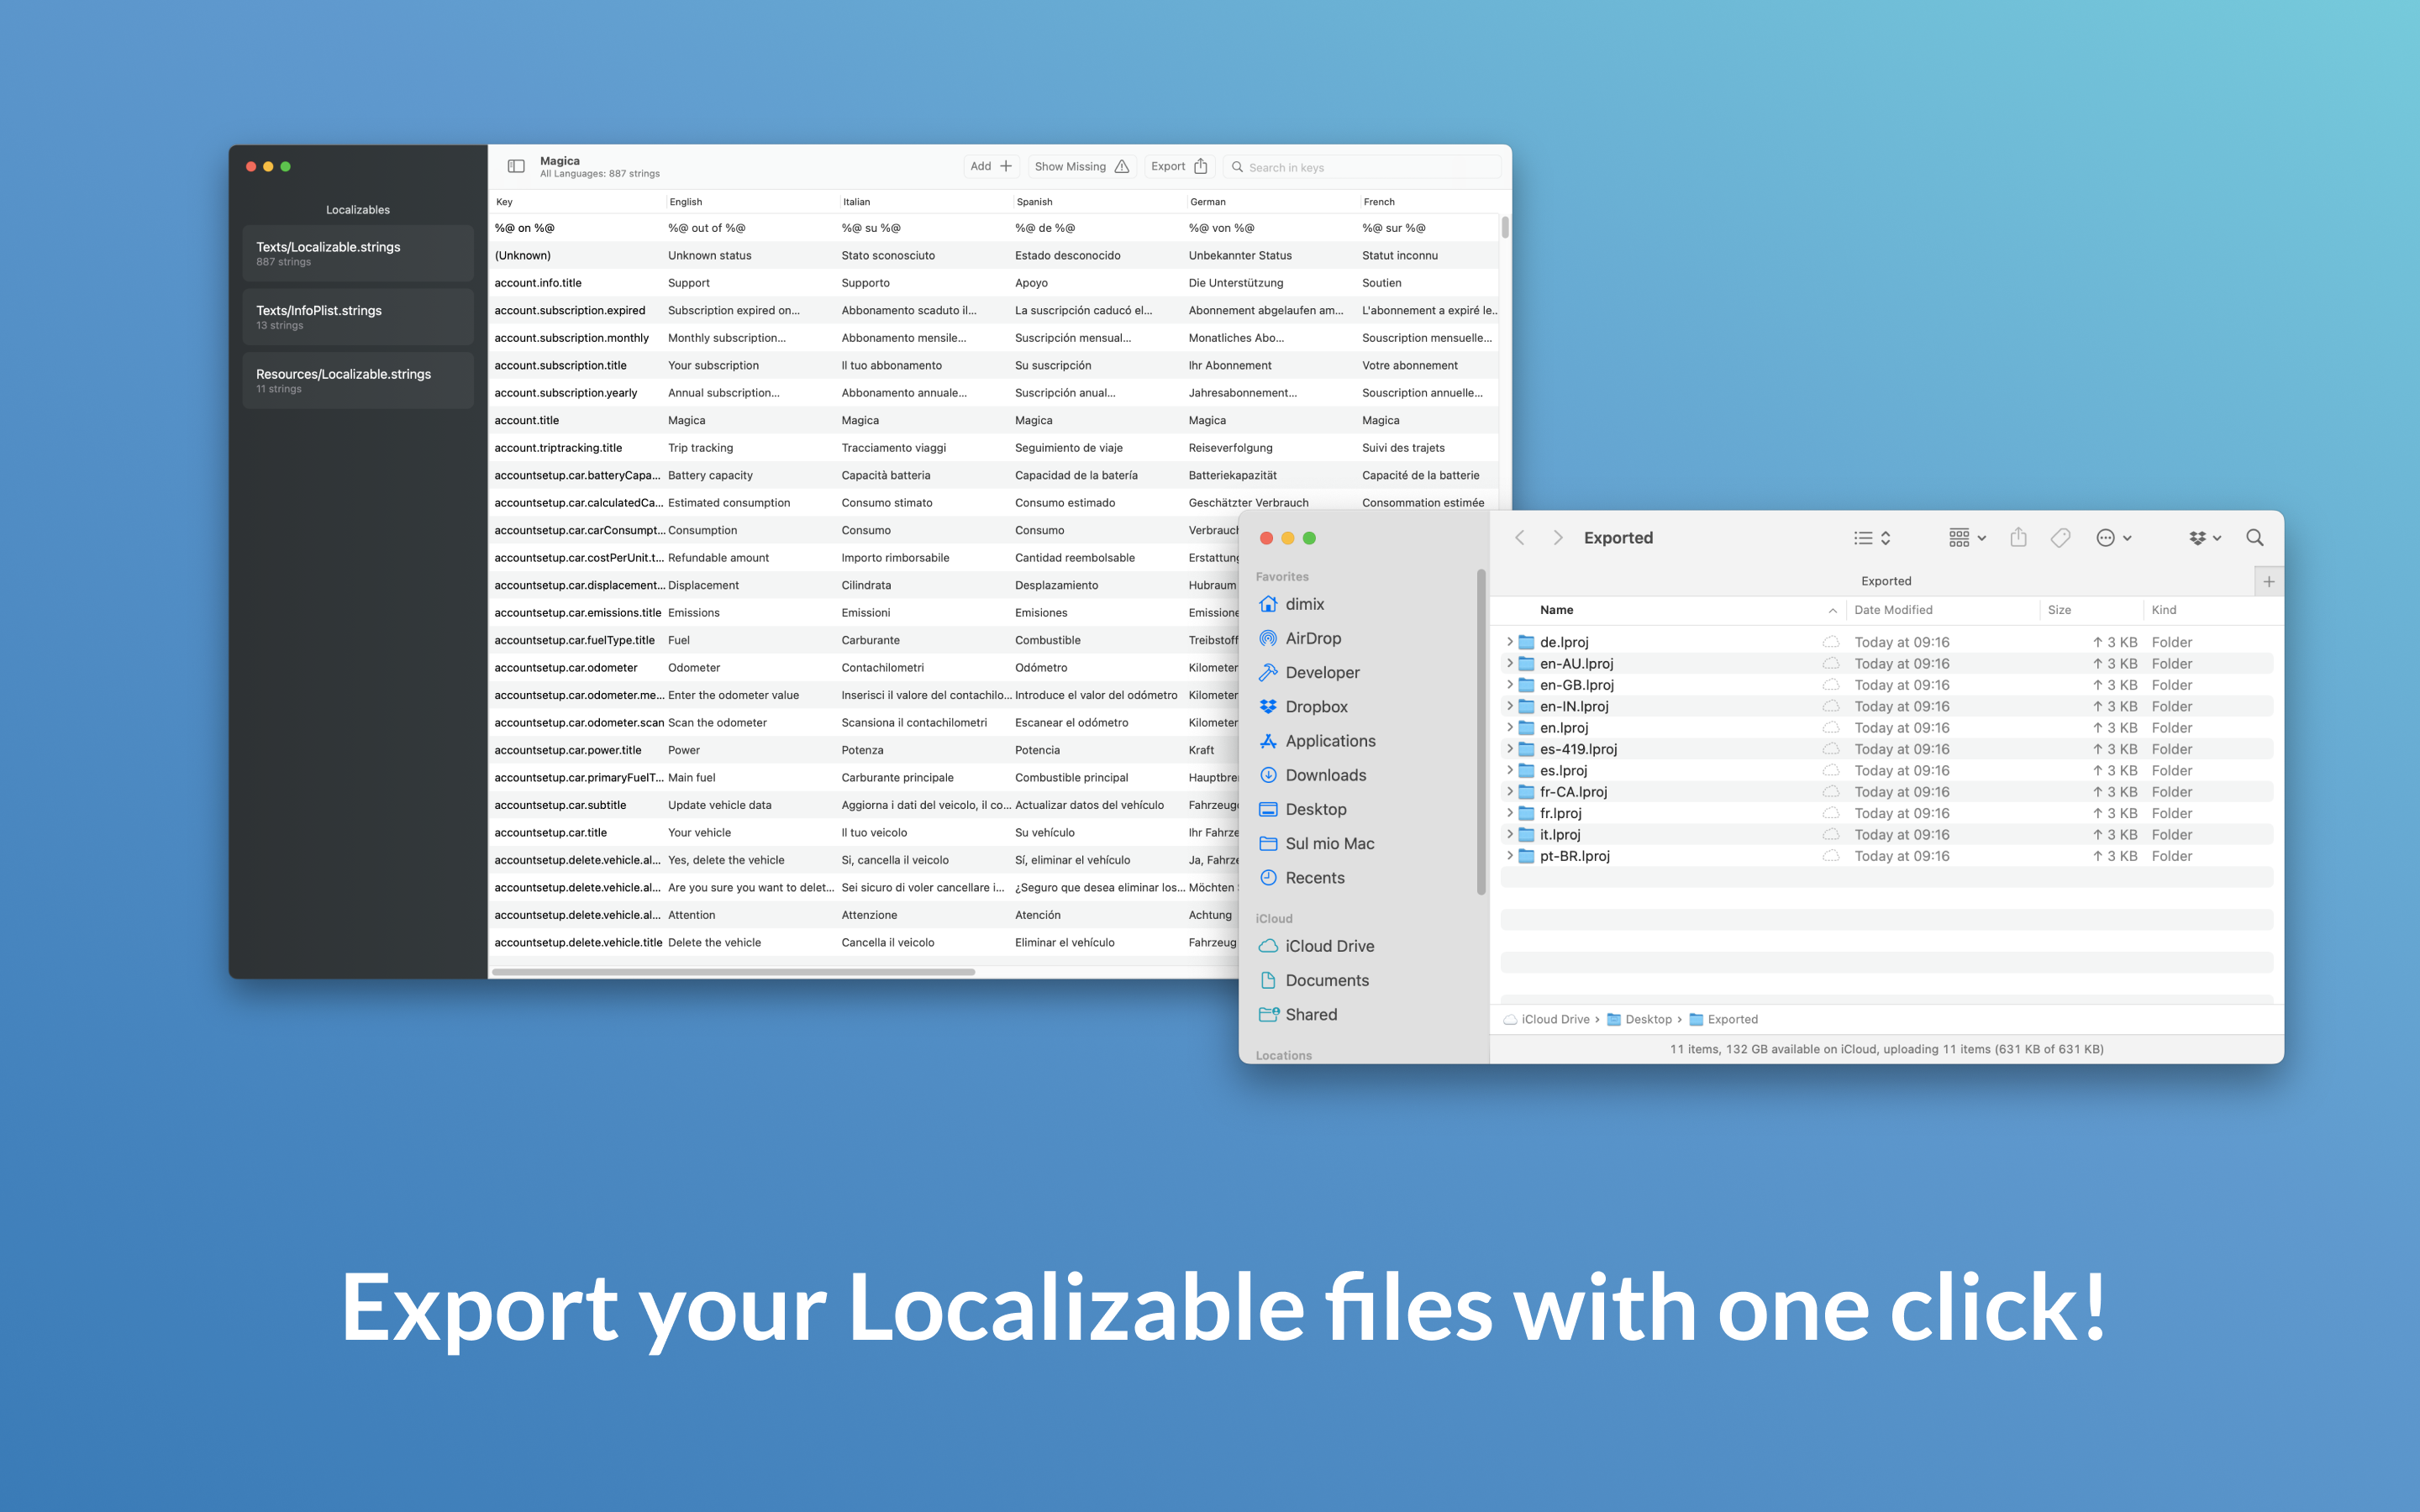2420x1512 pixels.
Task: Click iCloud Drive in Finder path bar
Action: pyautogui.click(x=1546, y=1019)
